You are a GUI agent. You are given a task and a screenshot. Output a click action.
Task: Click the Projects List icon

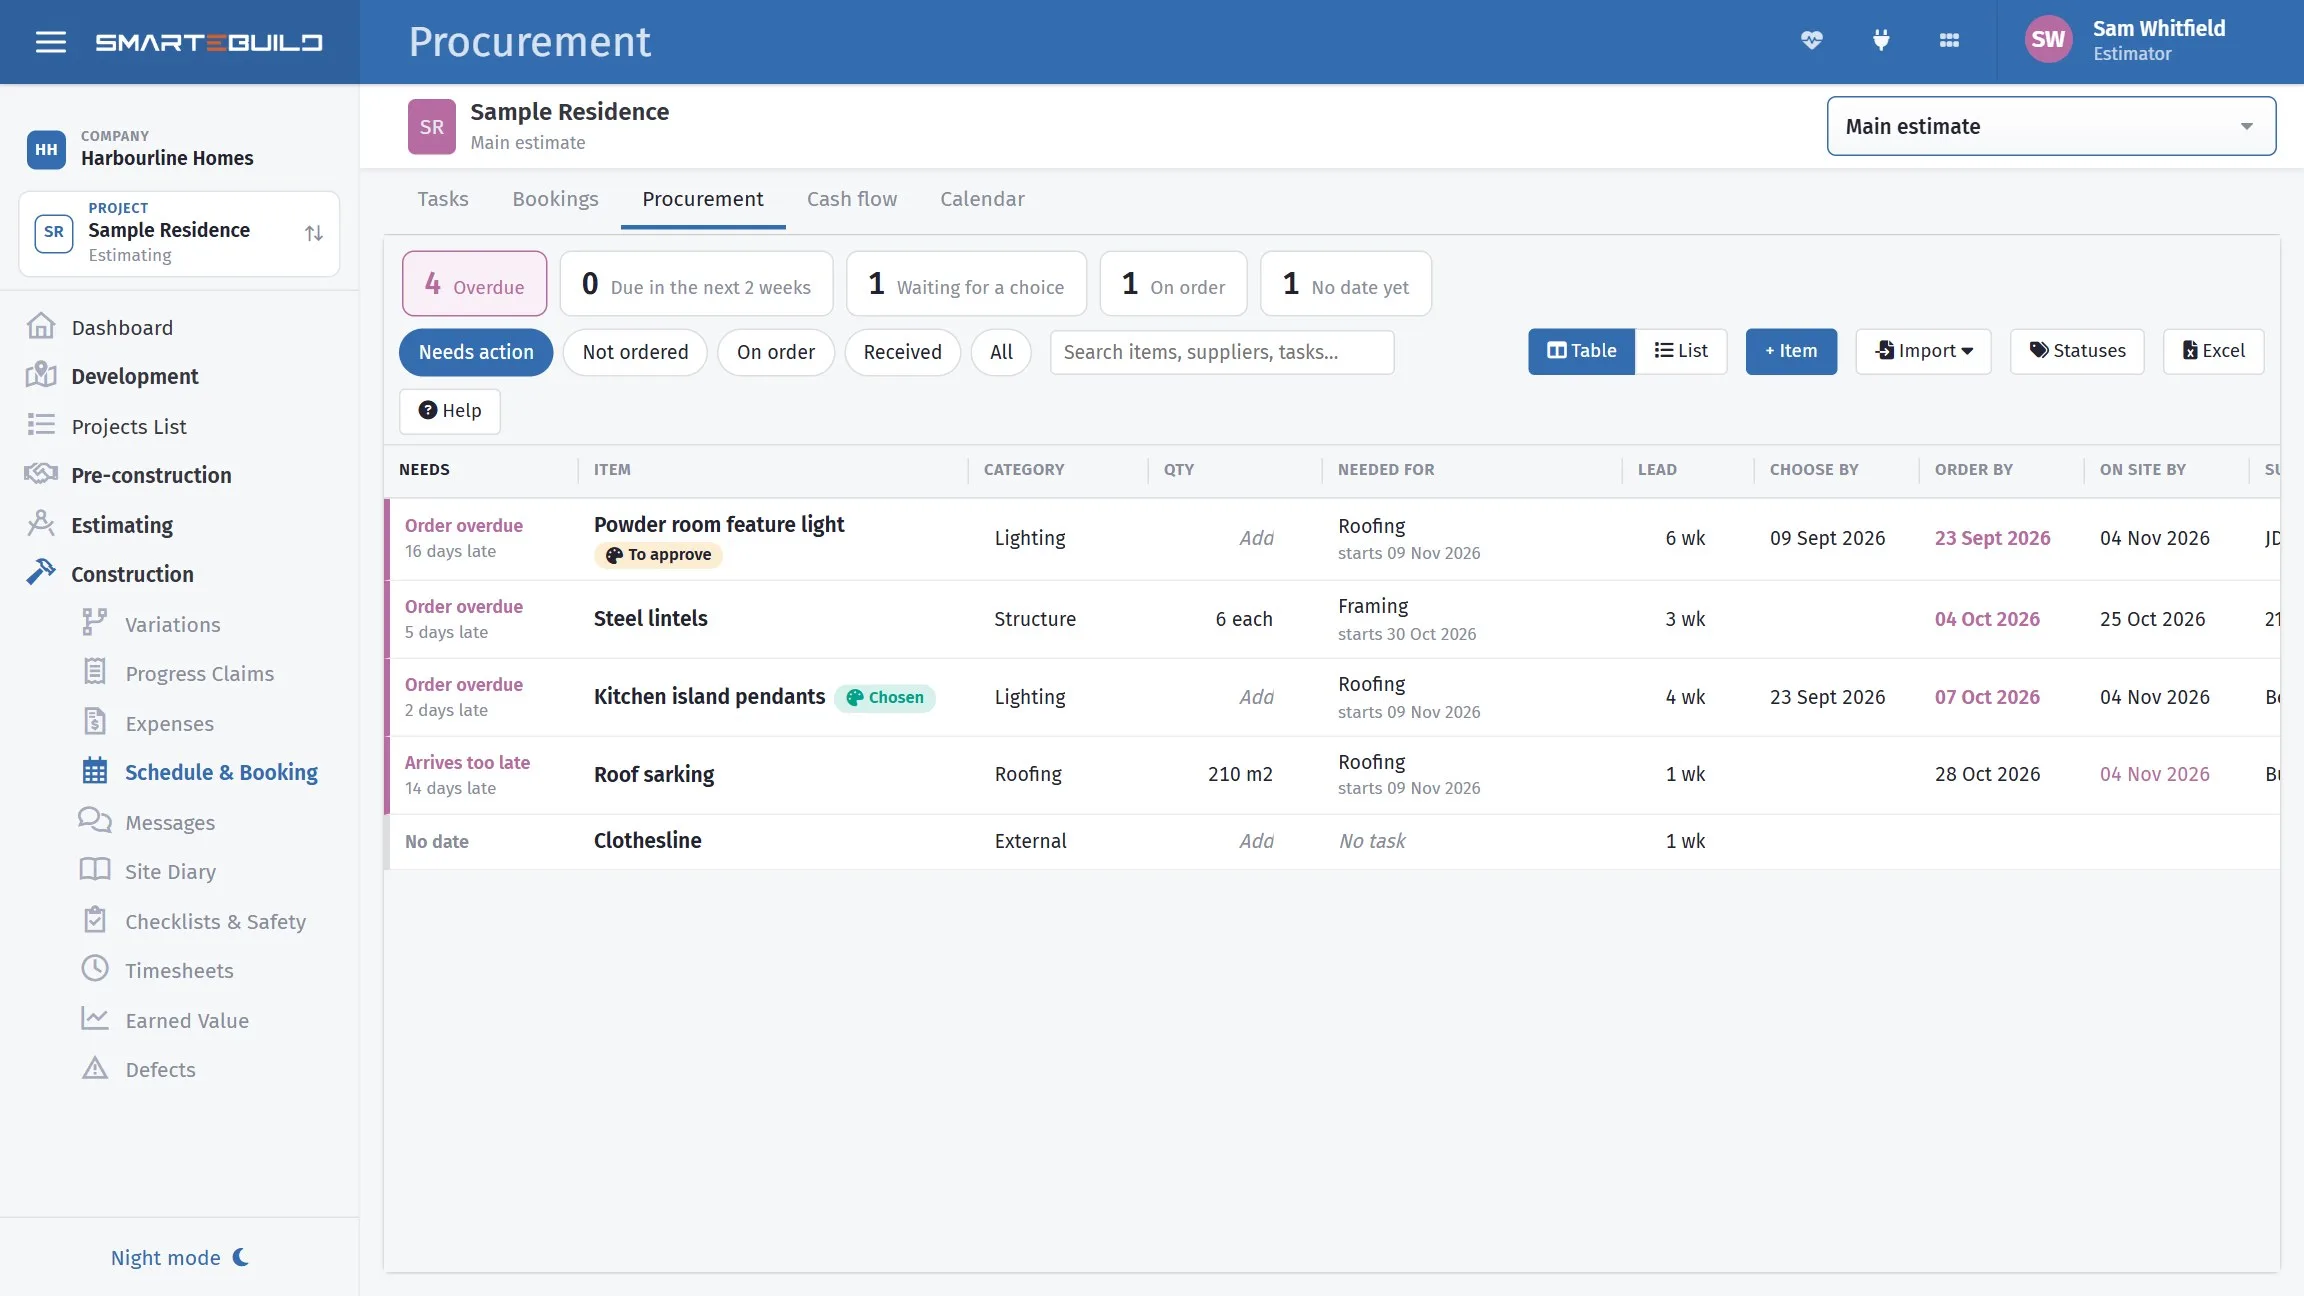(41, 426)
